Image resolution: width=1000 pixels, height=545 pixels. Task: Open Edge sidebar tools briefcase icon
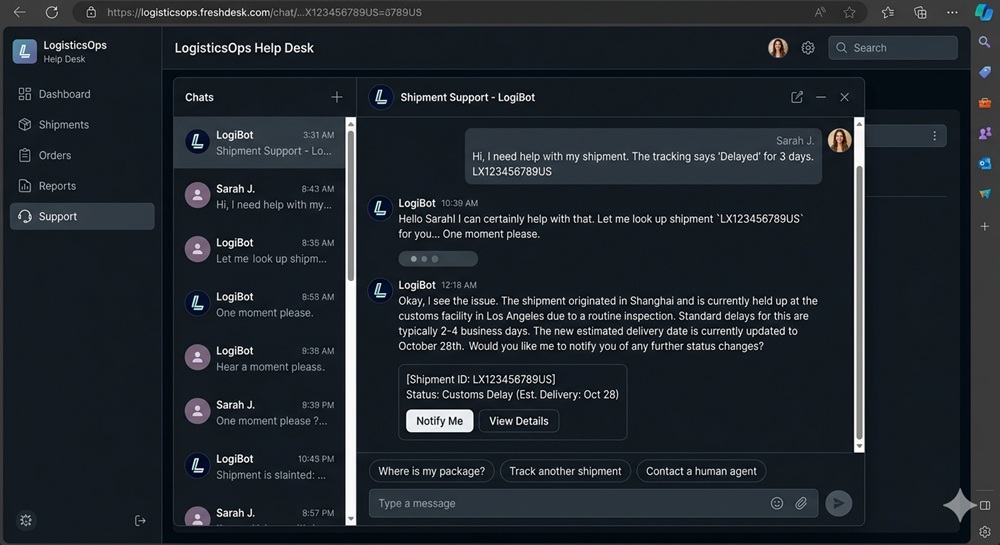985,103
